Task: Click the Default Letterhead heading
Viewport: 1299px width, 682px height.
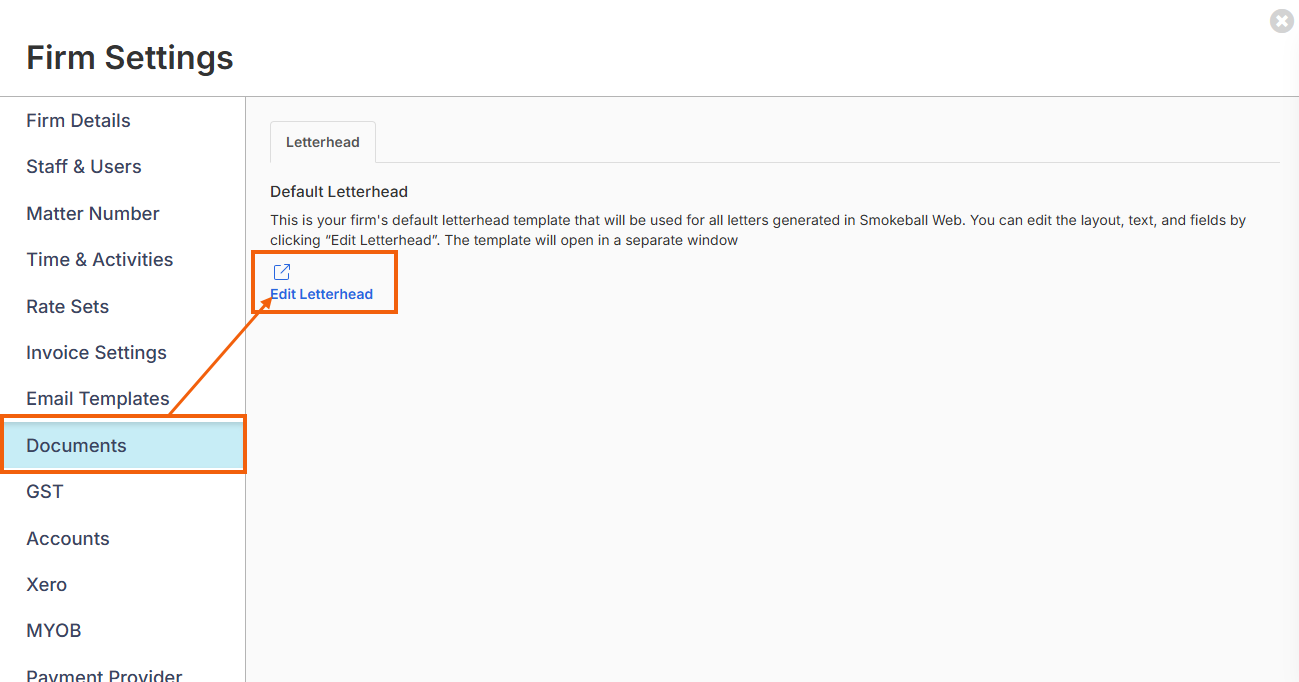Action: point(339,192)
